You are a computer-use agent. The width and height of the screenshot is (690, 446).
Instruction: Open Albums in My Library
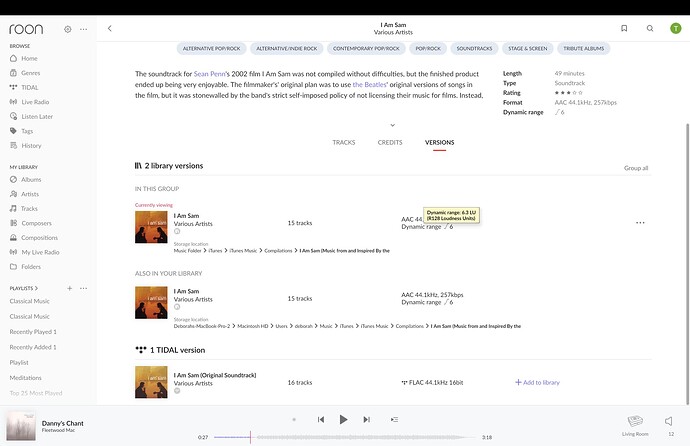(x=26, y=179)
